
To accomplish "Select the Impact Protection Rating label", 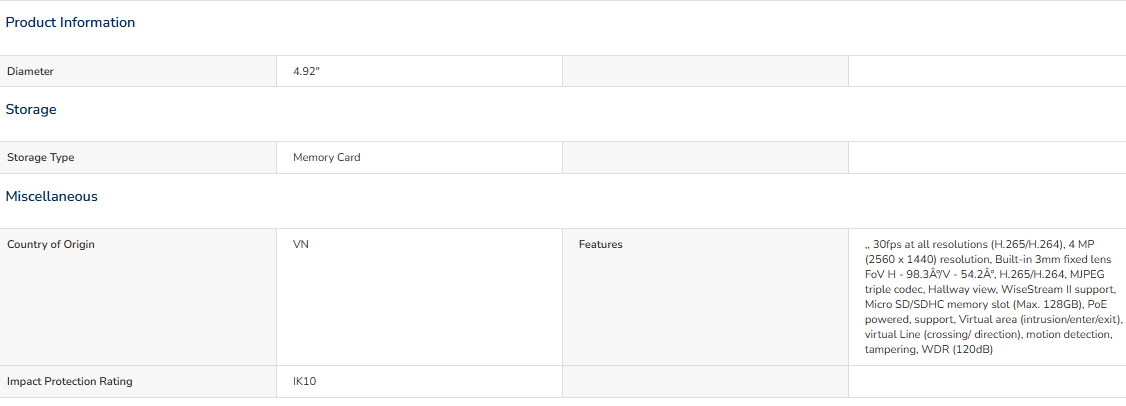I will 70,381.
